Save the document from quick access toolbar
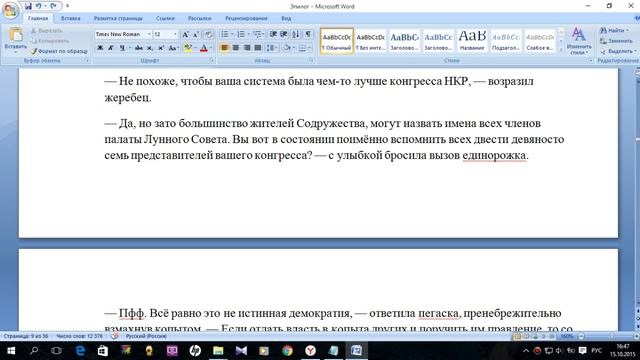Image resolution: width=640 pixels, height=360 pixels. 28,6
